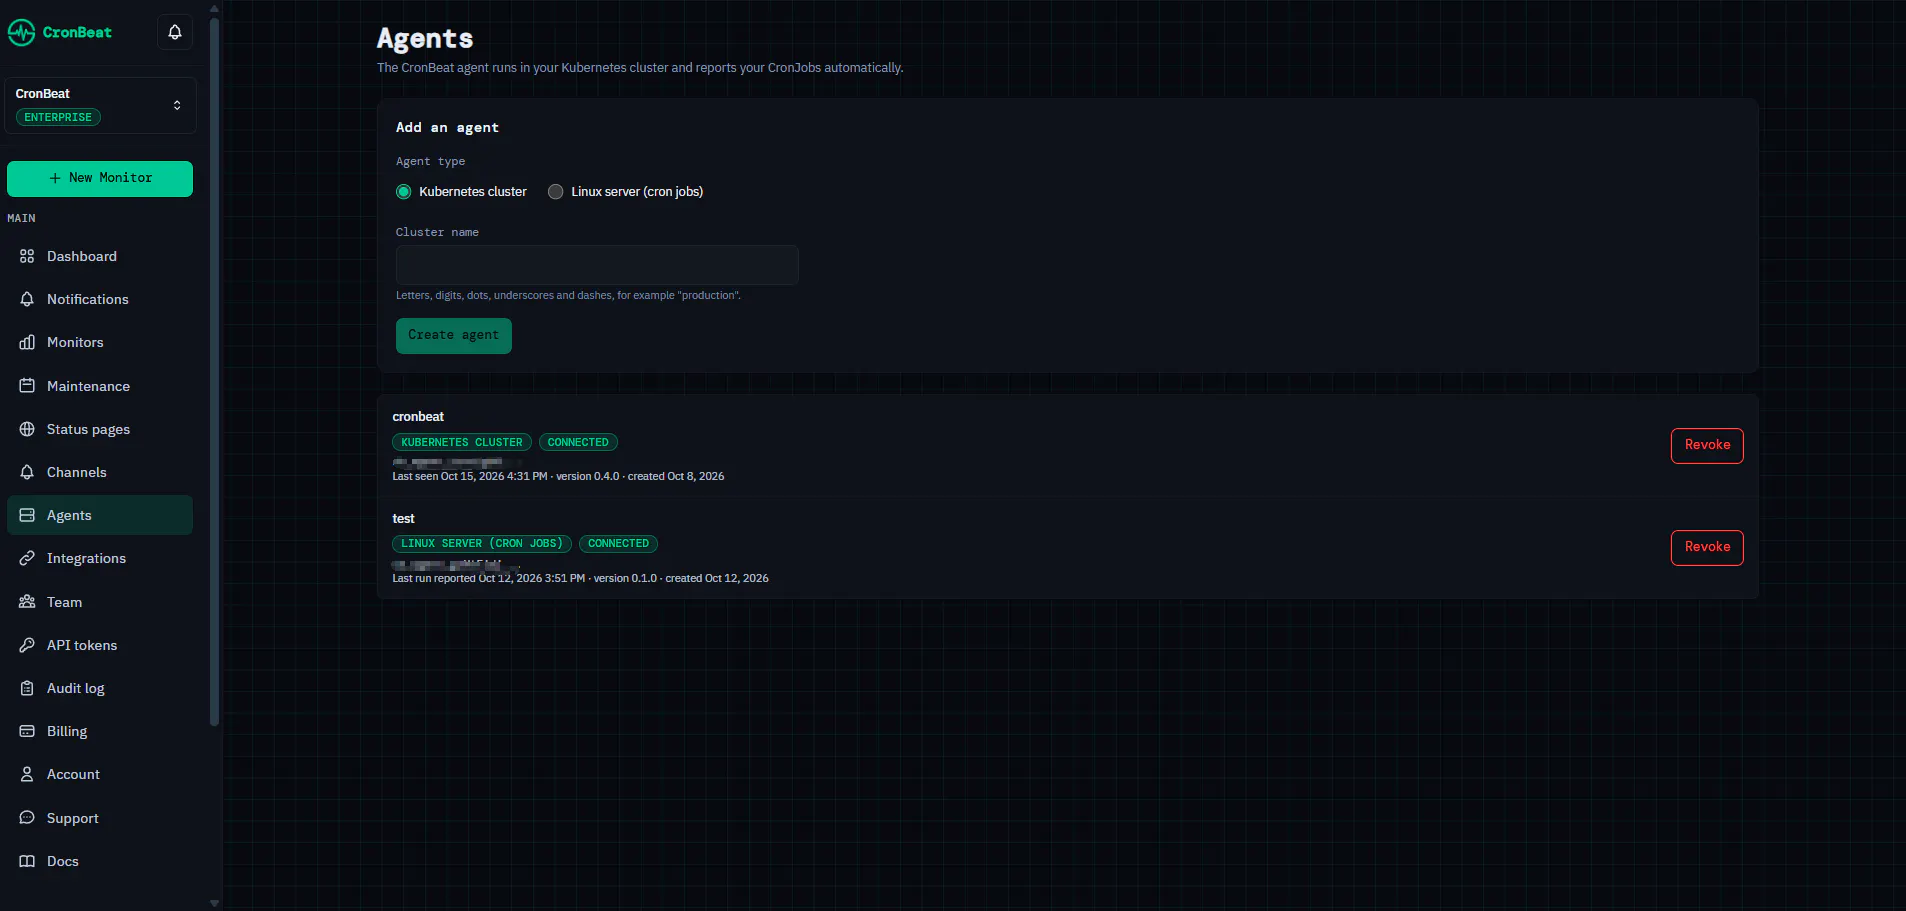Click the KUBERNETES CLUSTER badge
This screenshot has width=1906, height=911.
[x=462, y=442]
